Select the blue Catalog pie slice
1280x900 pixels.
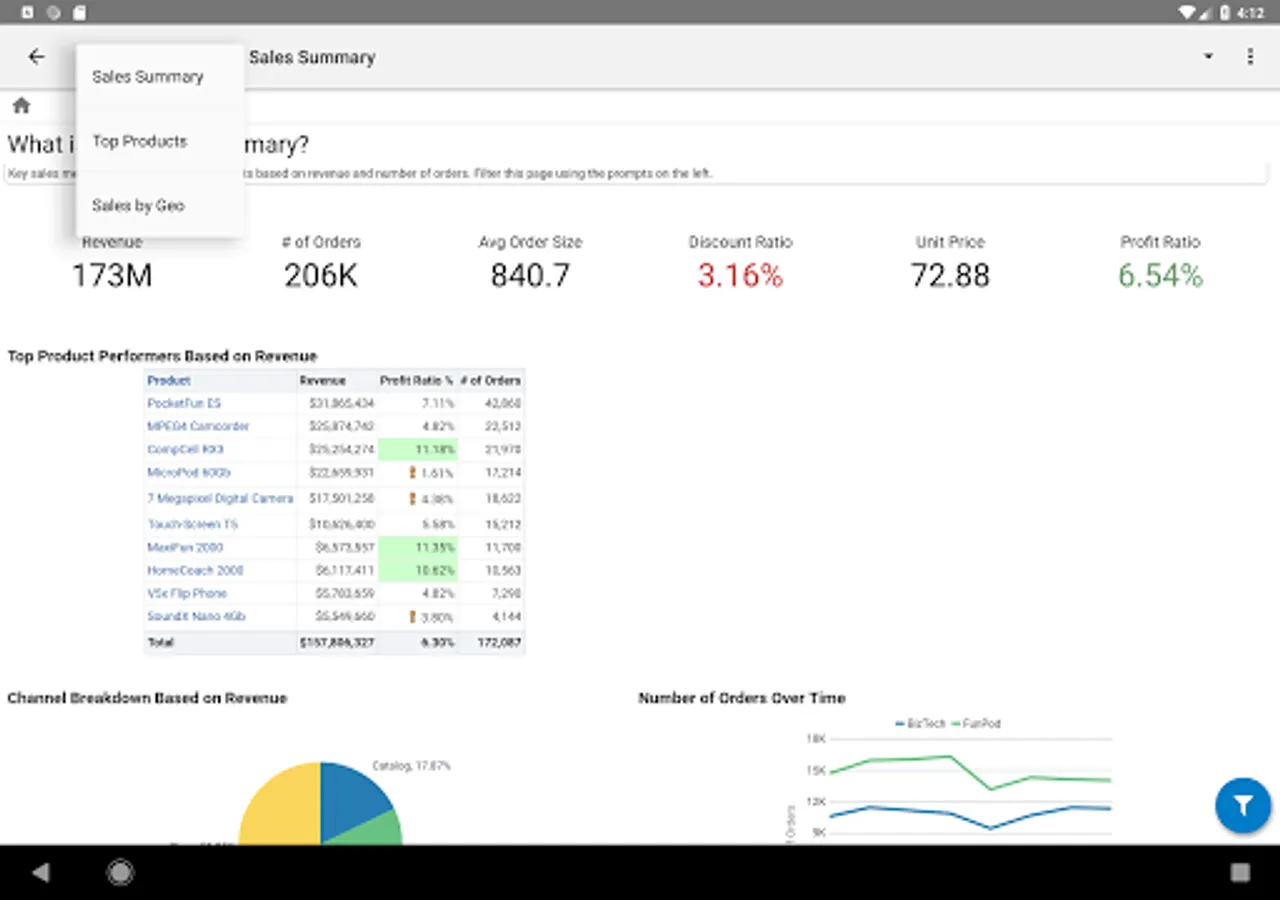[350, 797]
